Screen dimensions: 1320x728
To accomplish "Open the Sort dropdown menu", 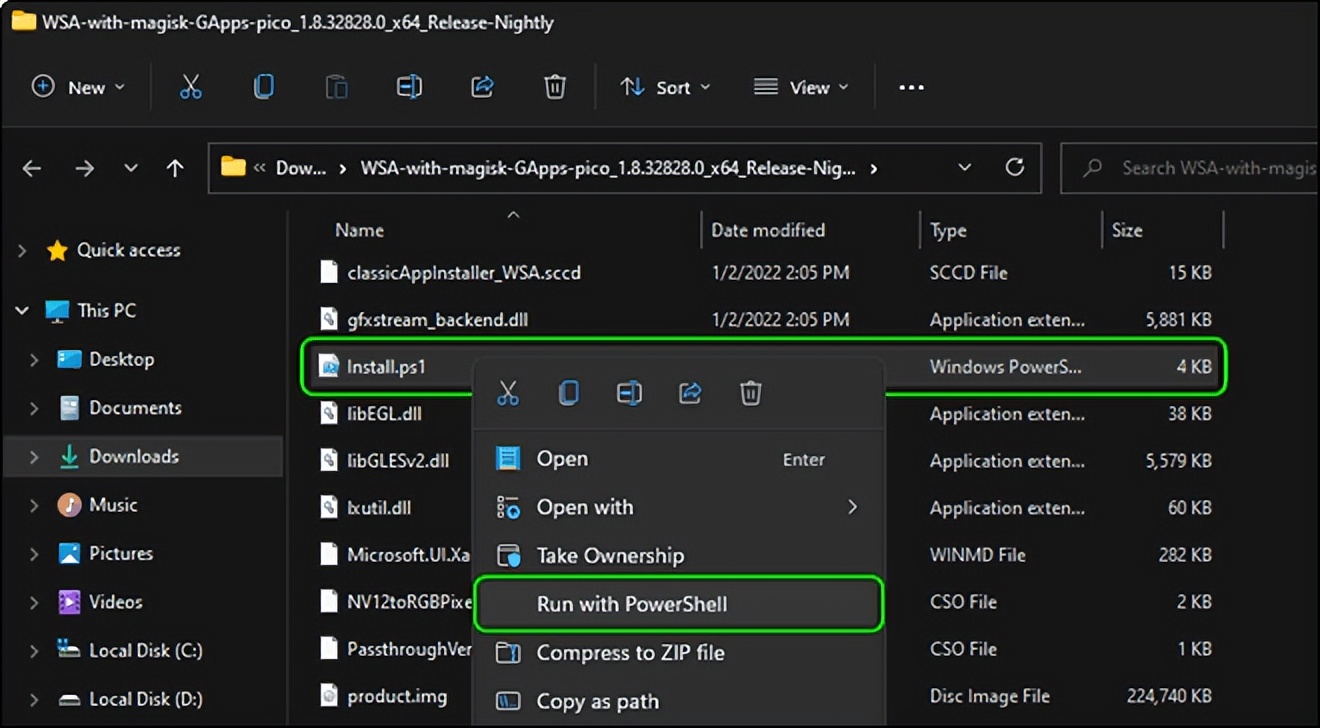I will pyautogui.click(x=665, y=87).
